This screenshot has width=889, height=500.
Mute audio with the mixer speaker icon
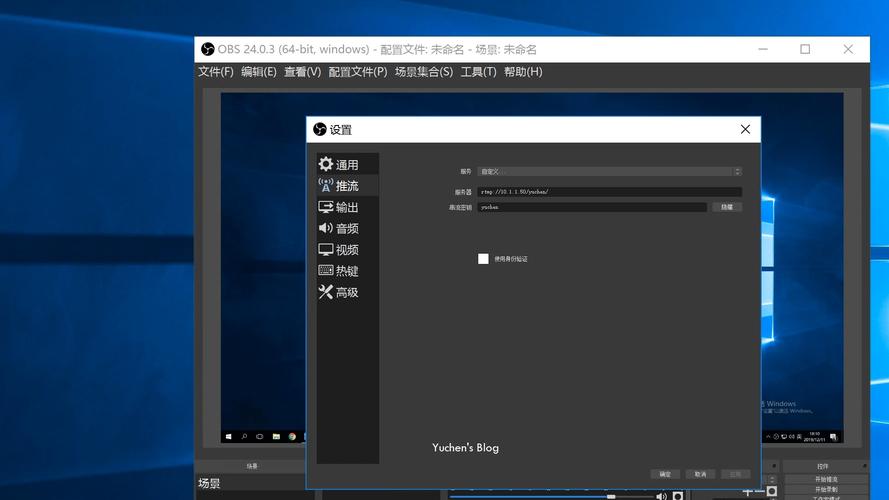[x=661, y=496]
